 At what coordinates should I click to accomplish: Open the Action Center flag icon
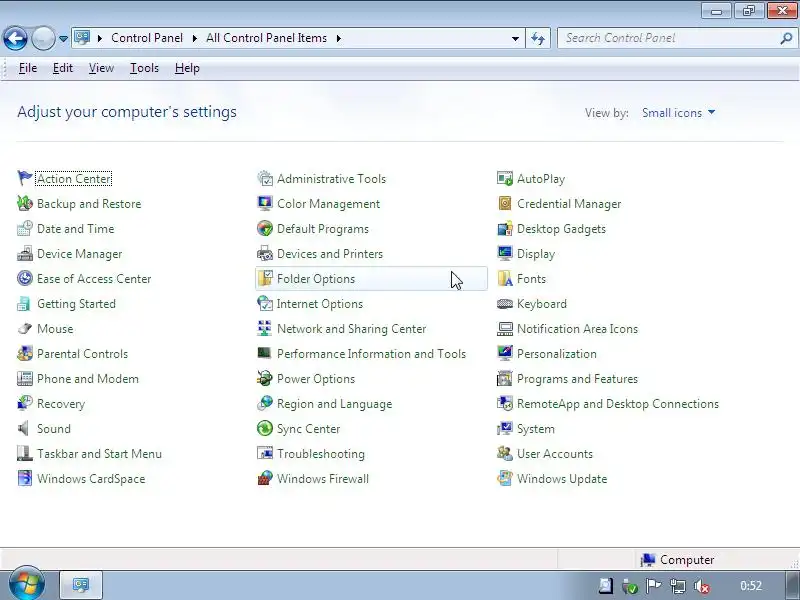[24, 179]
